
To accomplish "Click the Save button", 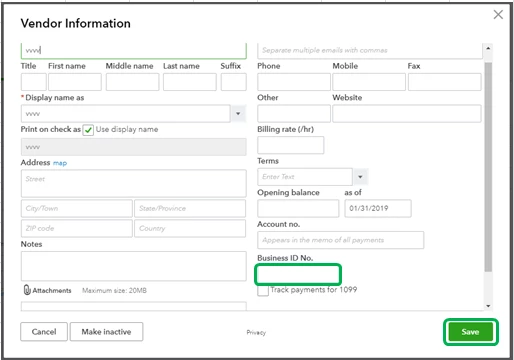I will (470, 332).
